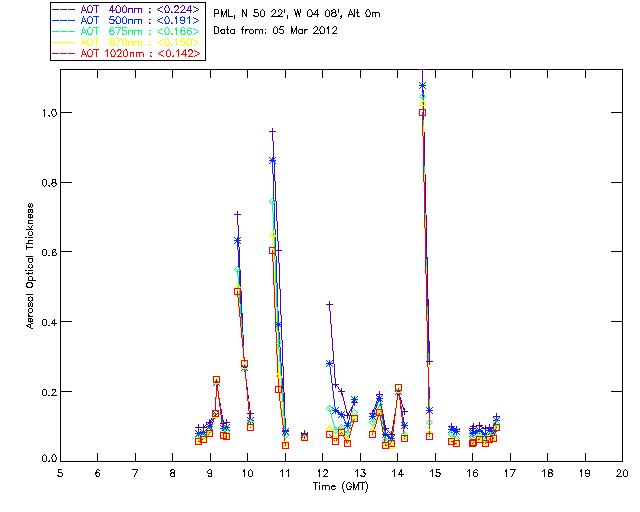The height and width of the screenshot is (512, 640).
Task: Click the x-axis tick label 20
Action: 622,473
